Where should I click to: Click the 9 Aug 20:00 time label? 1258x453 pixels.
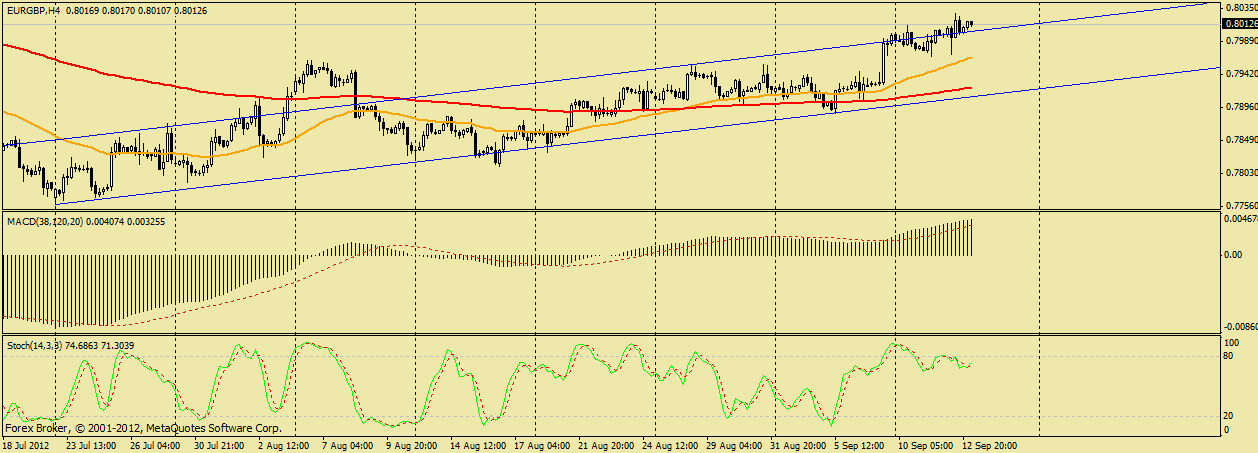(412, 445)
